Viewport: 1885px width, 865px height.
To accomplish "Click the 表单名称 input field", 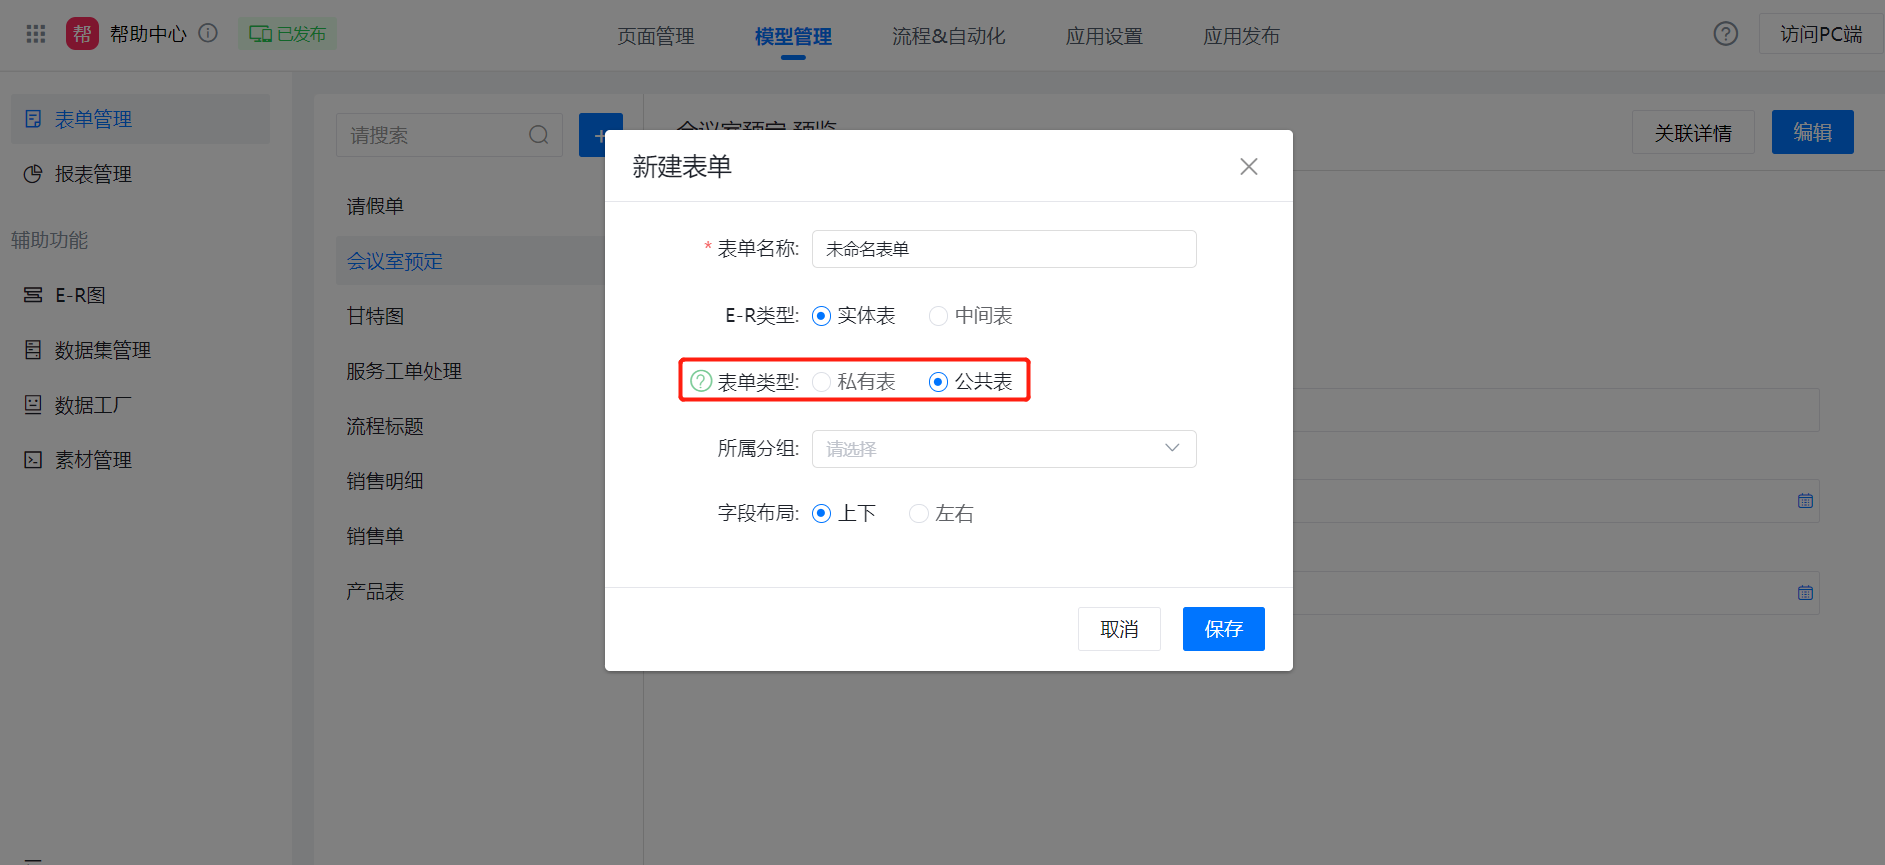I will [1003, 249].
